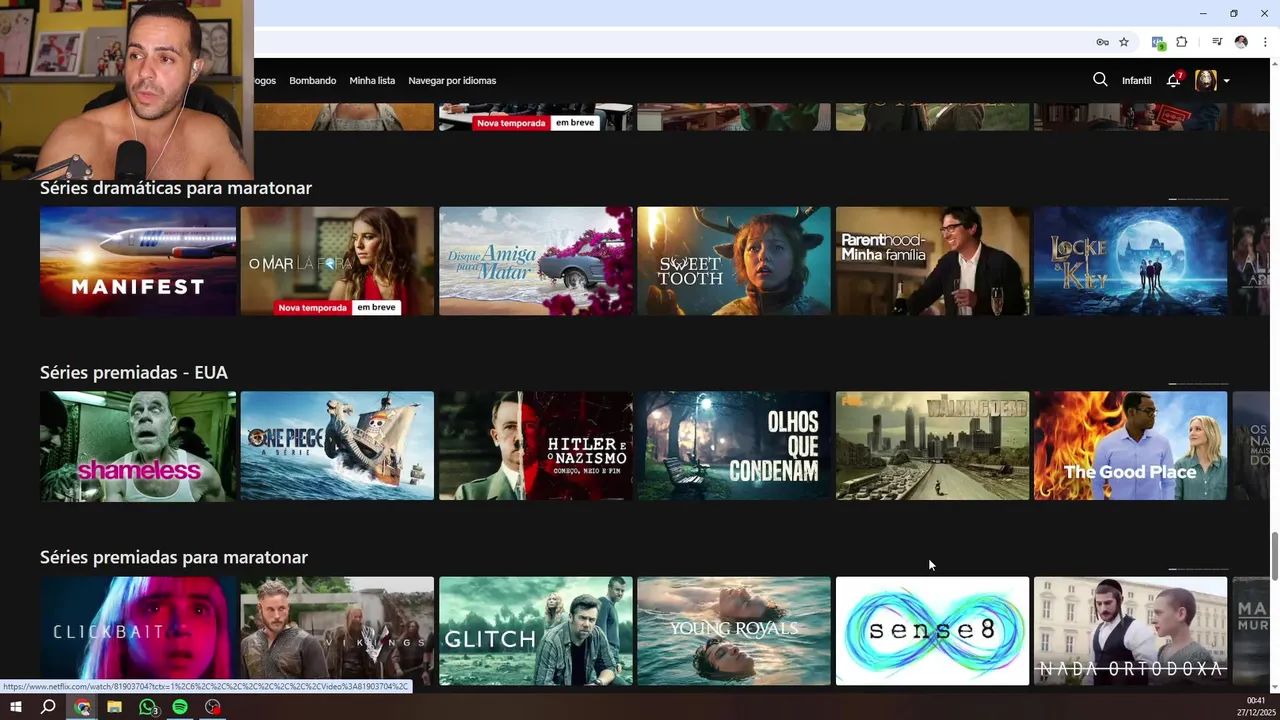
Task: Open the Chrome user profile picture
Action: click(x=1241, y=42)
